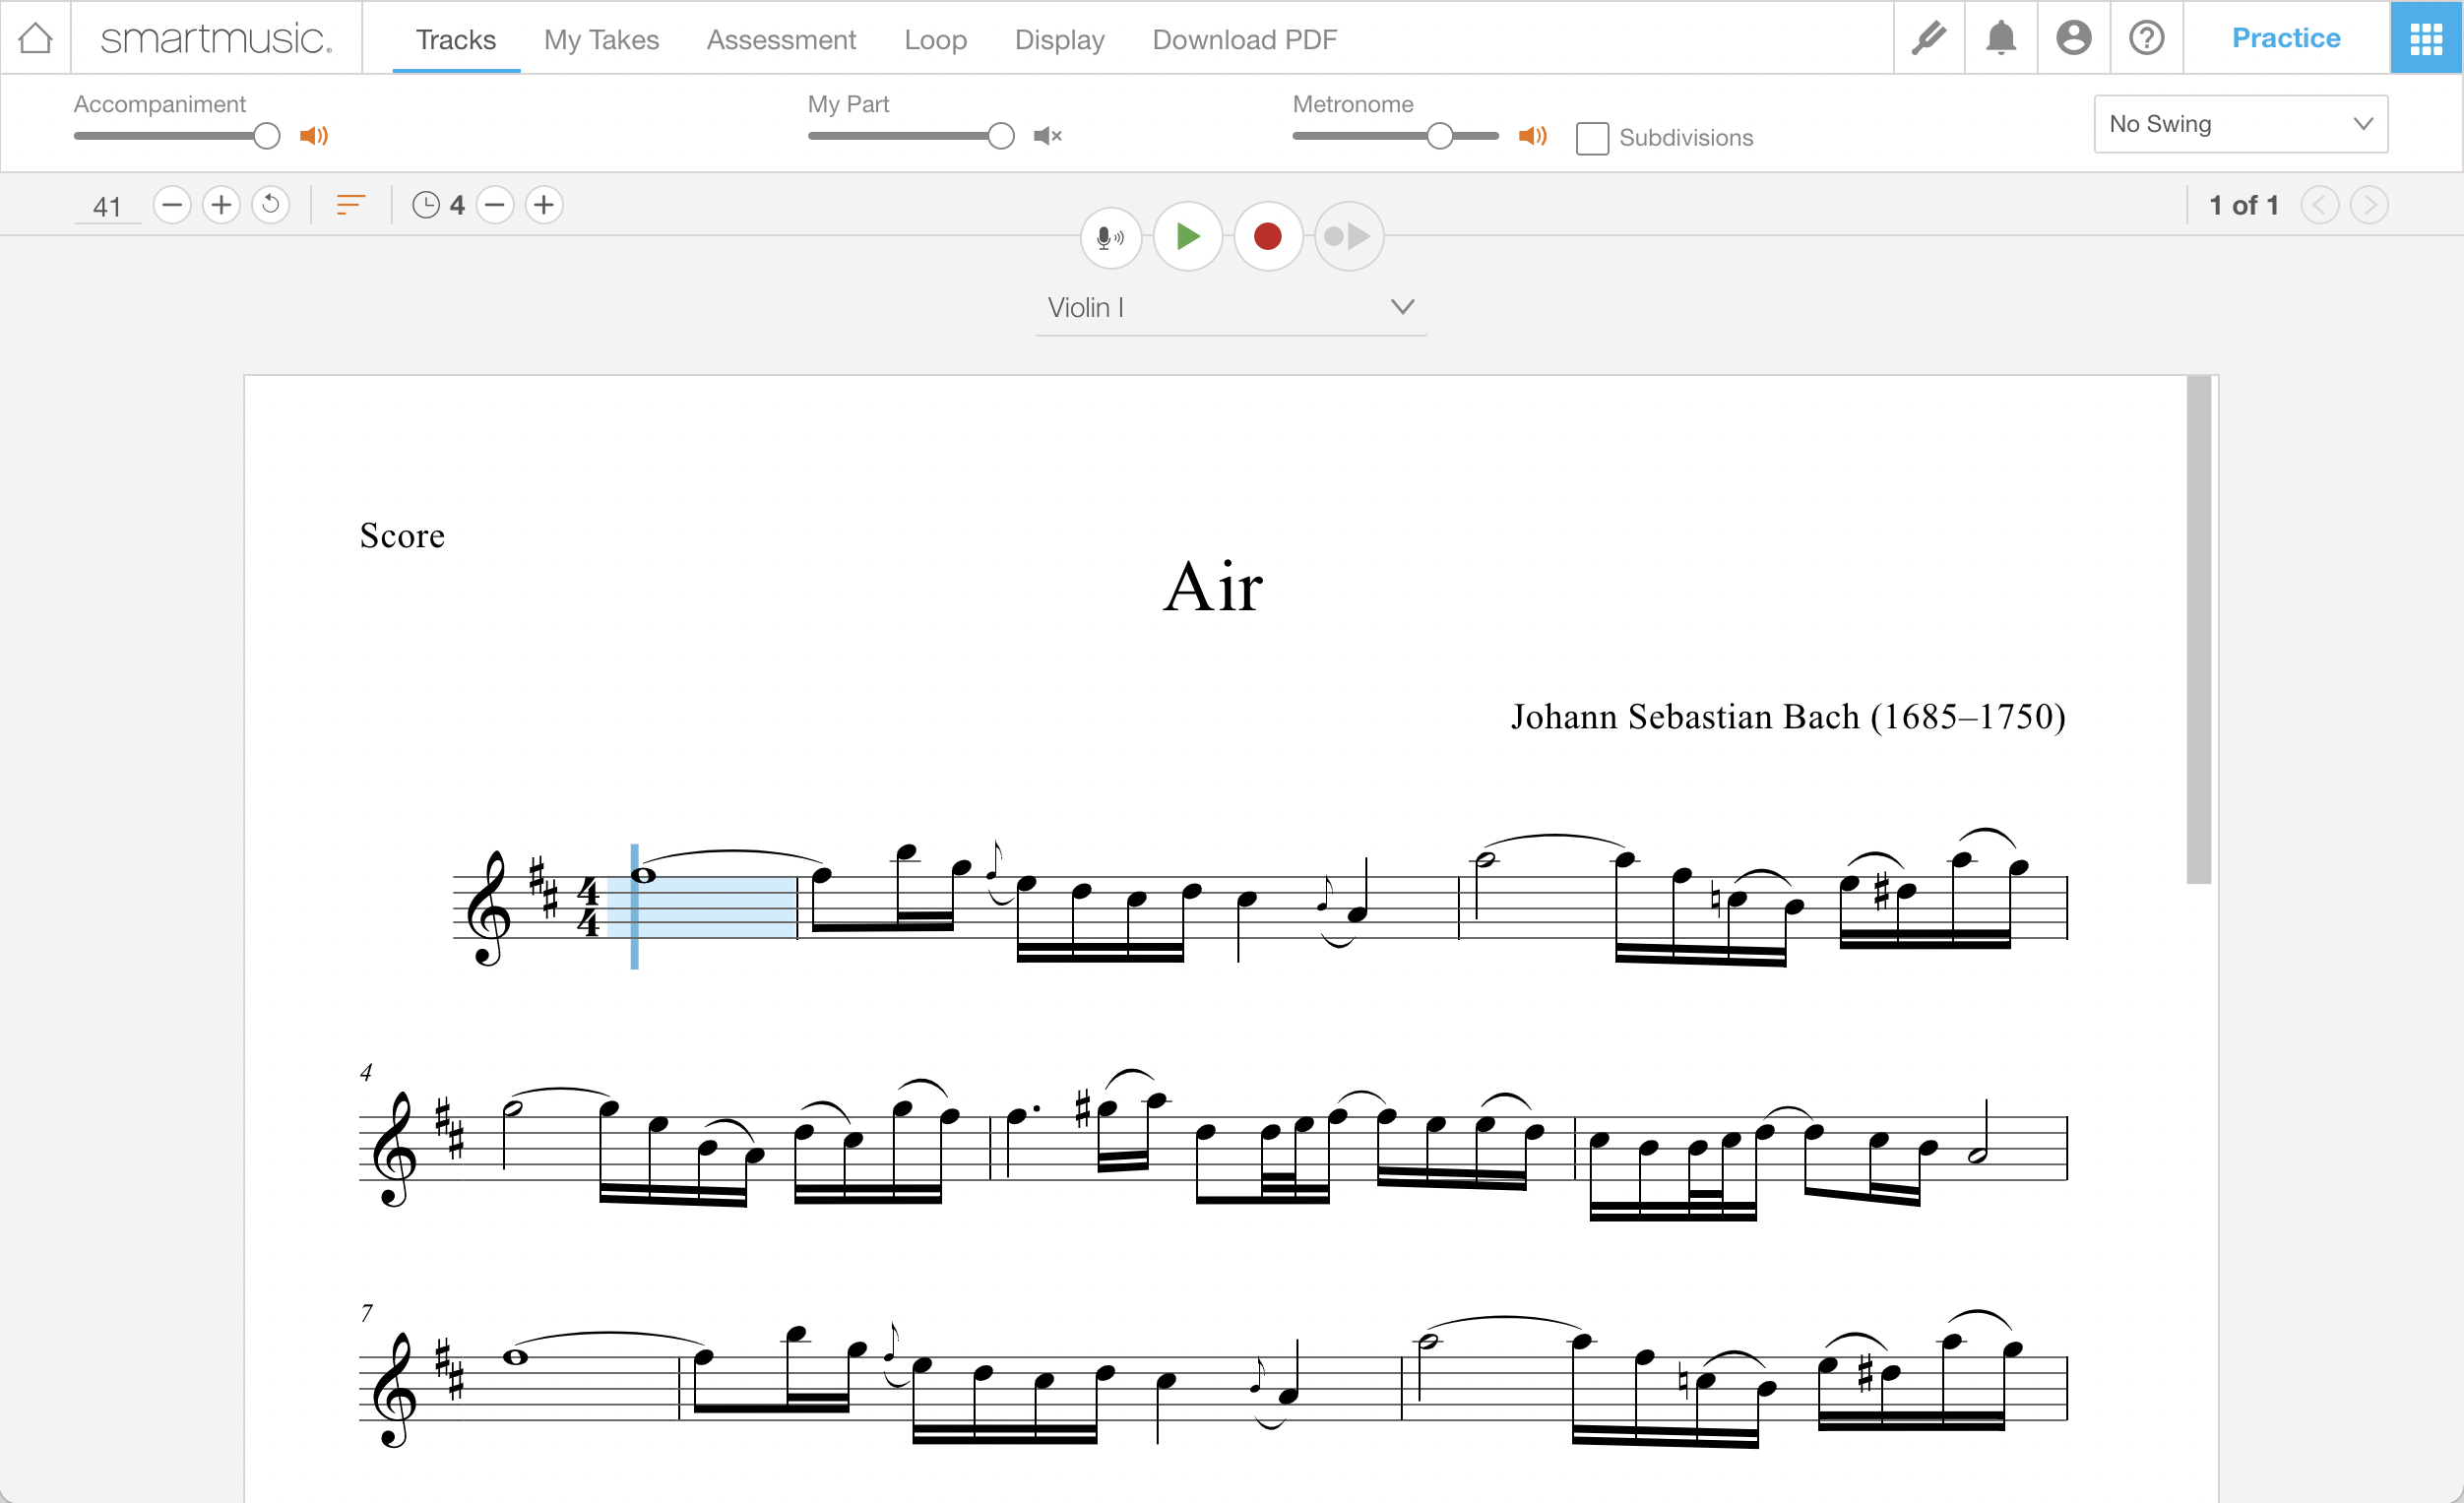Click the tempo reset button
This screenshot has height=1503, width=2464.
[271, 206]
